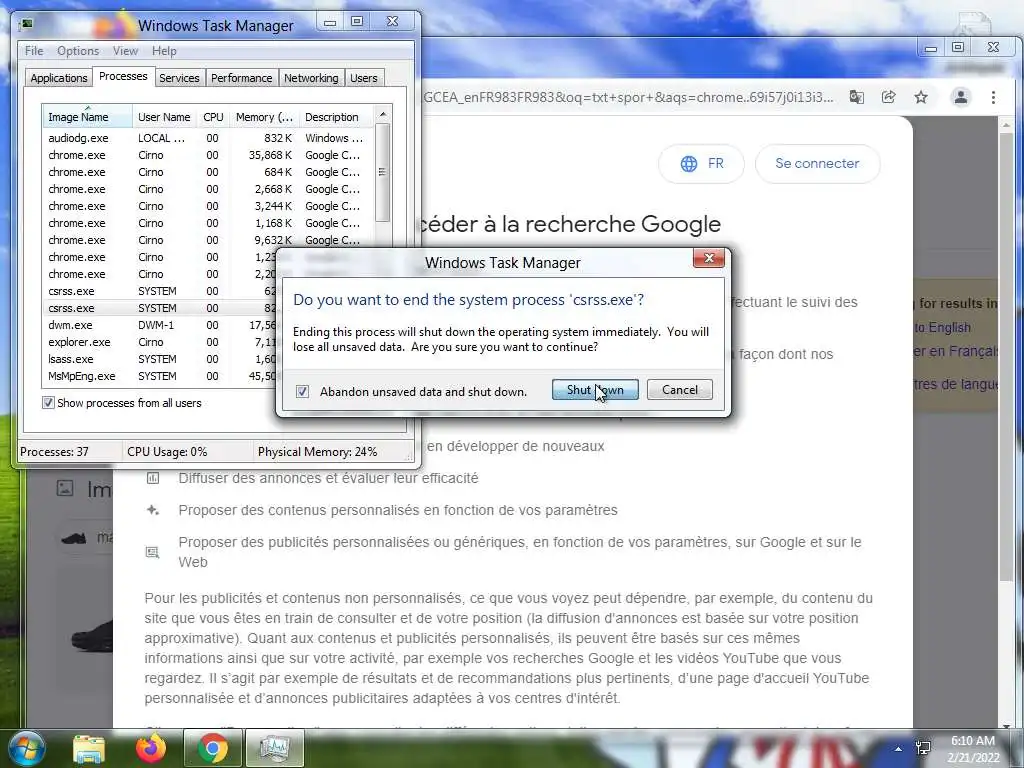Click Images icon in background Google page
This screenshot has width=1024, height=768.
(65, 488)
